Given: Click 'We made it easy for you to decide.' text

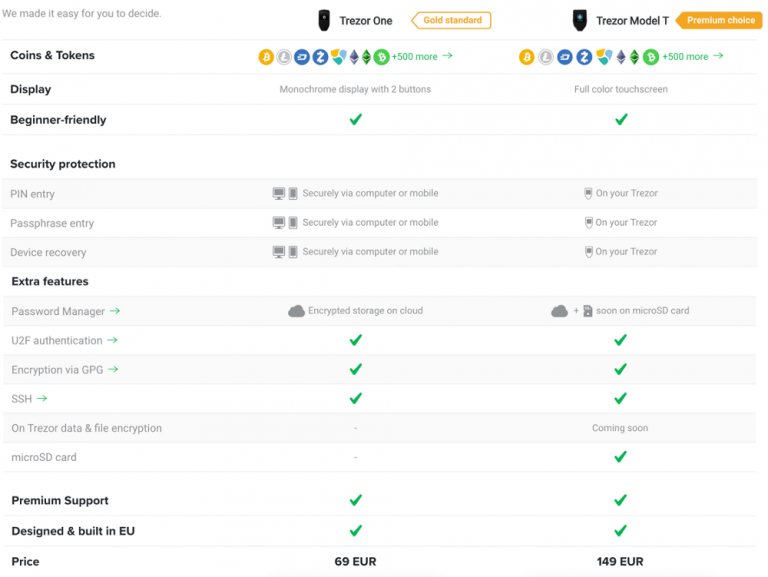Looking at the screenshot, I should click(x=81, y=14).
